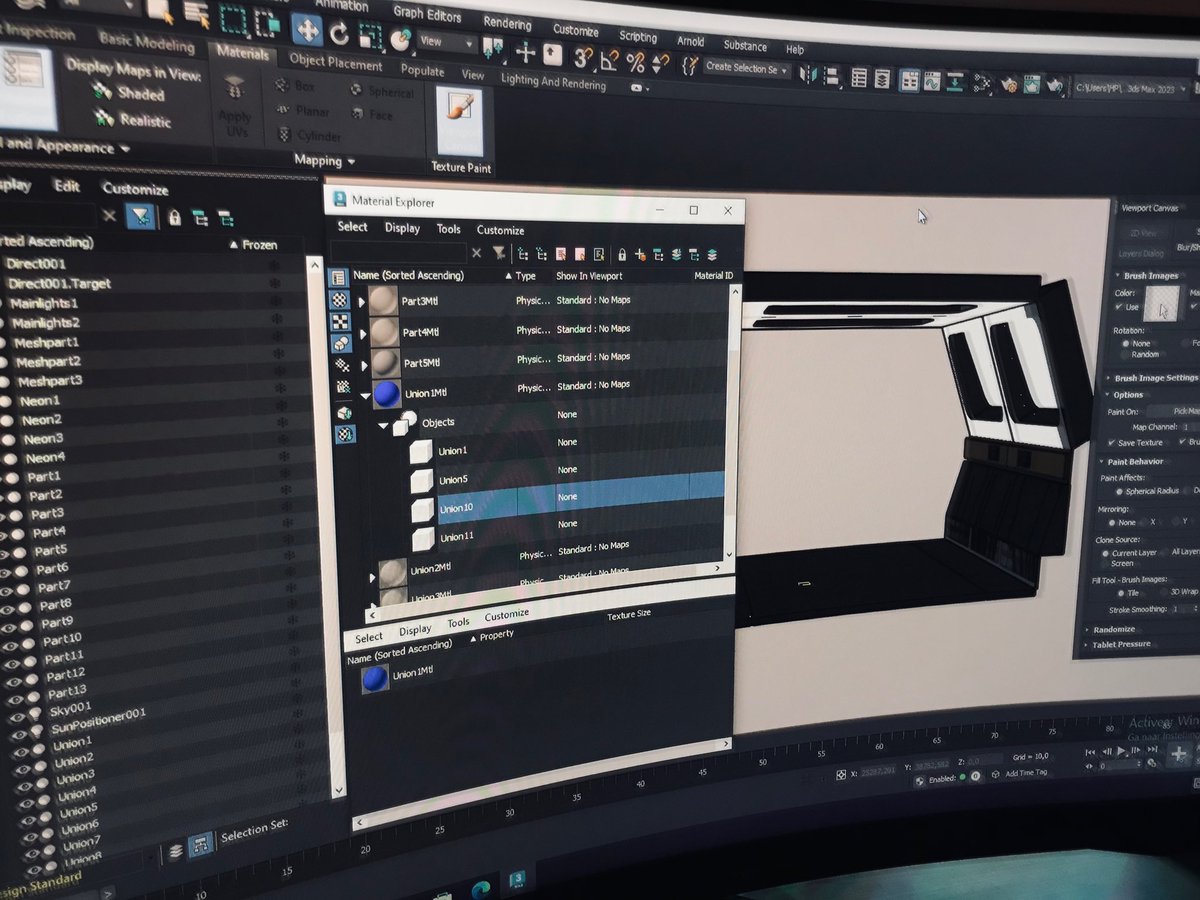The image size is (1200, 900).
Task: Click the Box mapping icon
Action: (x=282, y=87)
